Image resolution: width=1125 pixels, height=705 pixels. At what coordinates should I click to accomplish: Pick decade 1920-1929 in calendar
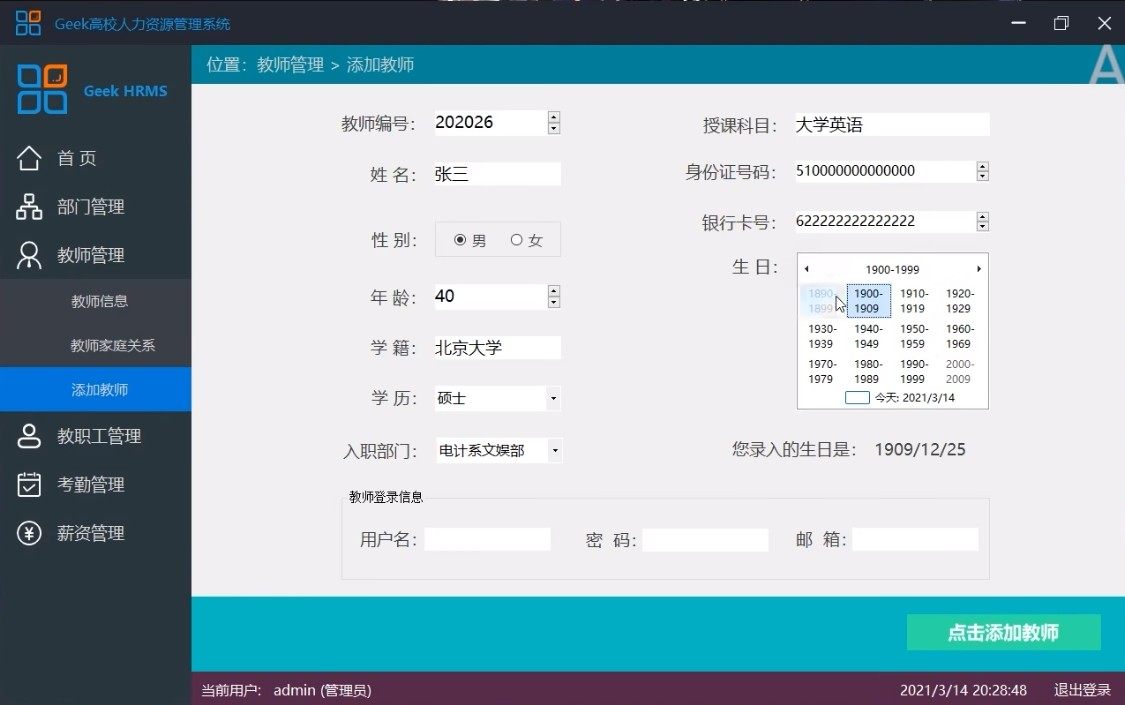click(x=959, y=301)
